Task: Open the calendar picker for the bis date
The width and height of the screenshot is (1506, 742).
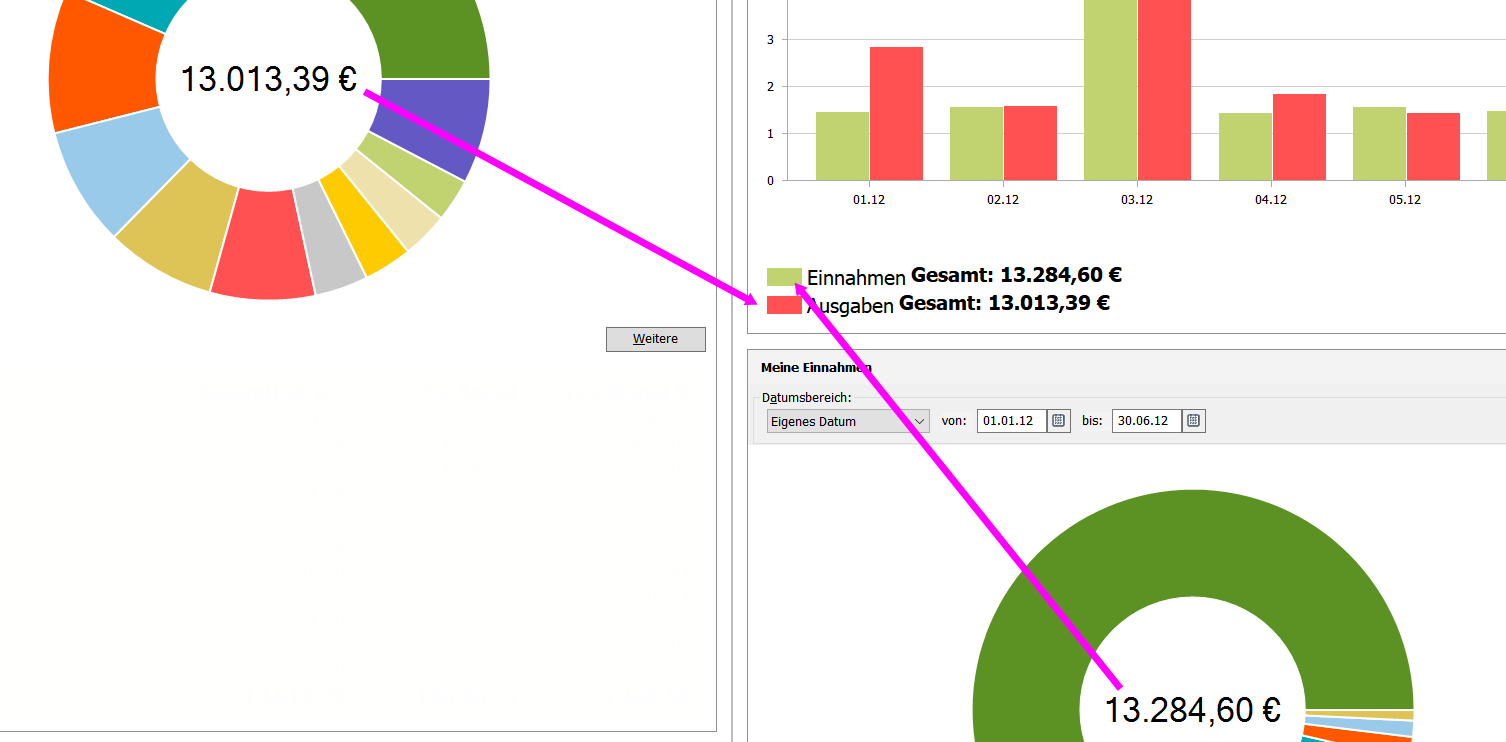Action: point(1193,421)
